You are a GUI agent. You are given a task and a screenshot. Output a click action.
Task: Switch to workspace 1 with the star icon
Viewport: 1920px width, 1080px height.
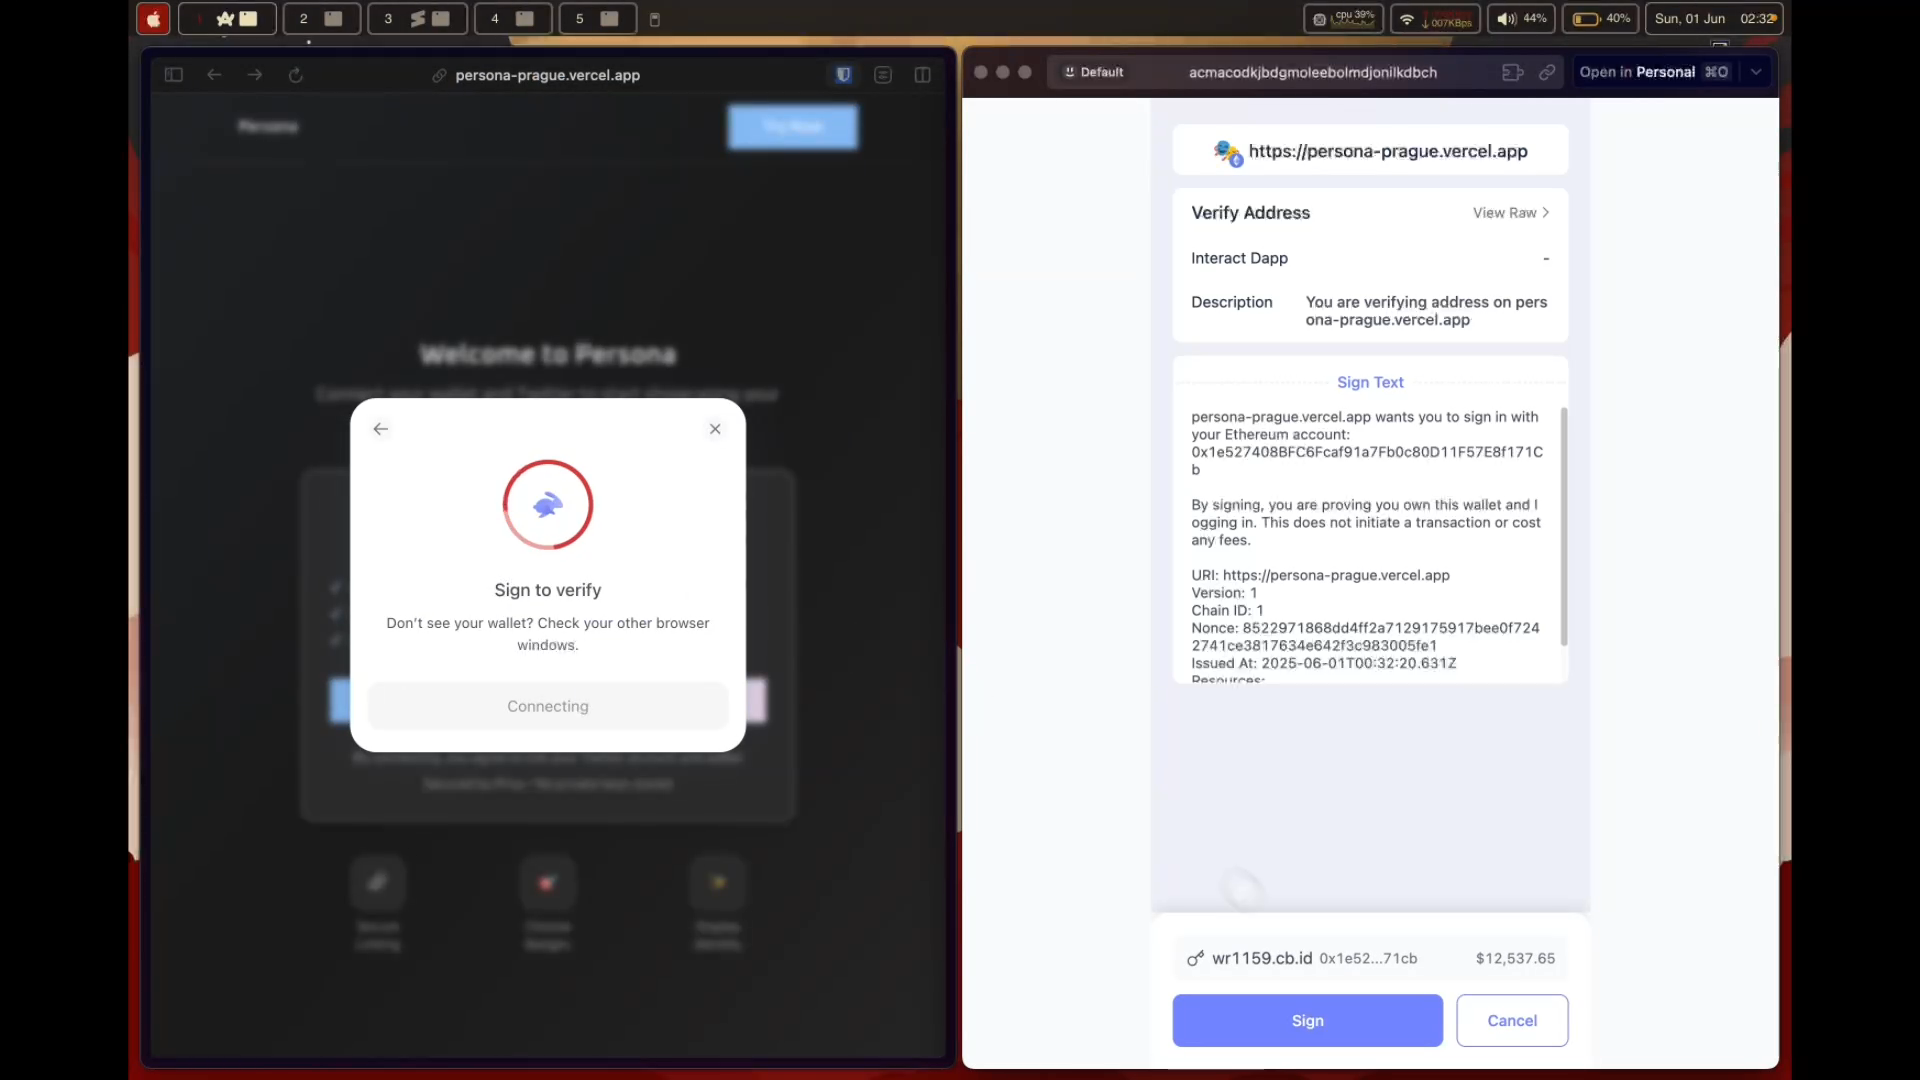[x=227, y=19]
